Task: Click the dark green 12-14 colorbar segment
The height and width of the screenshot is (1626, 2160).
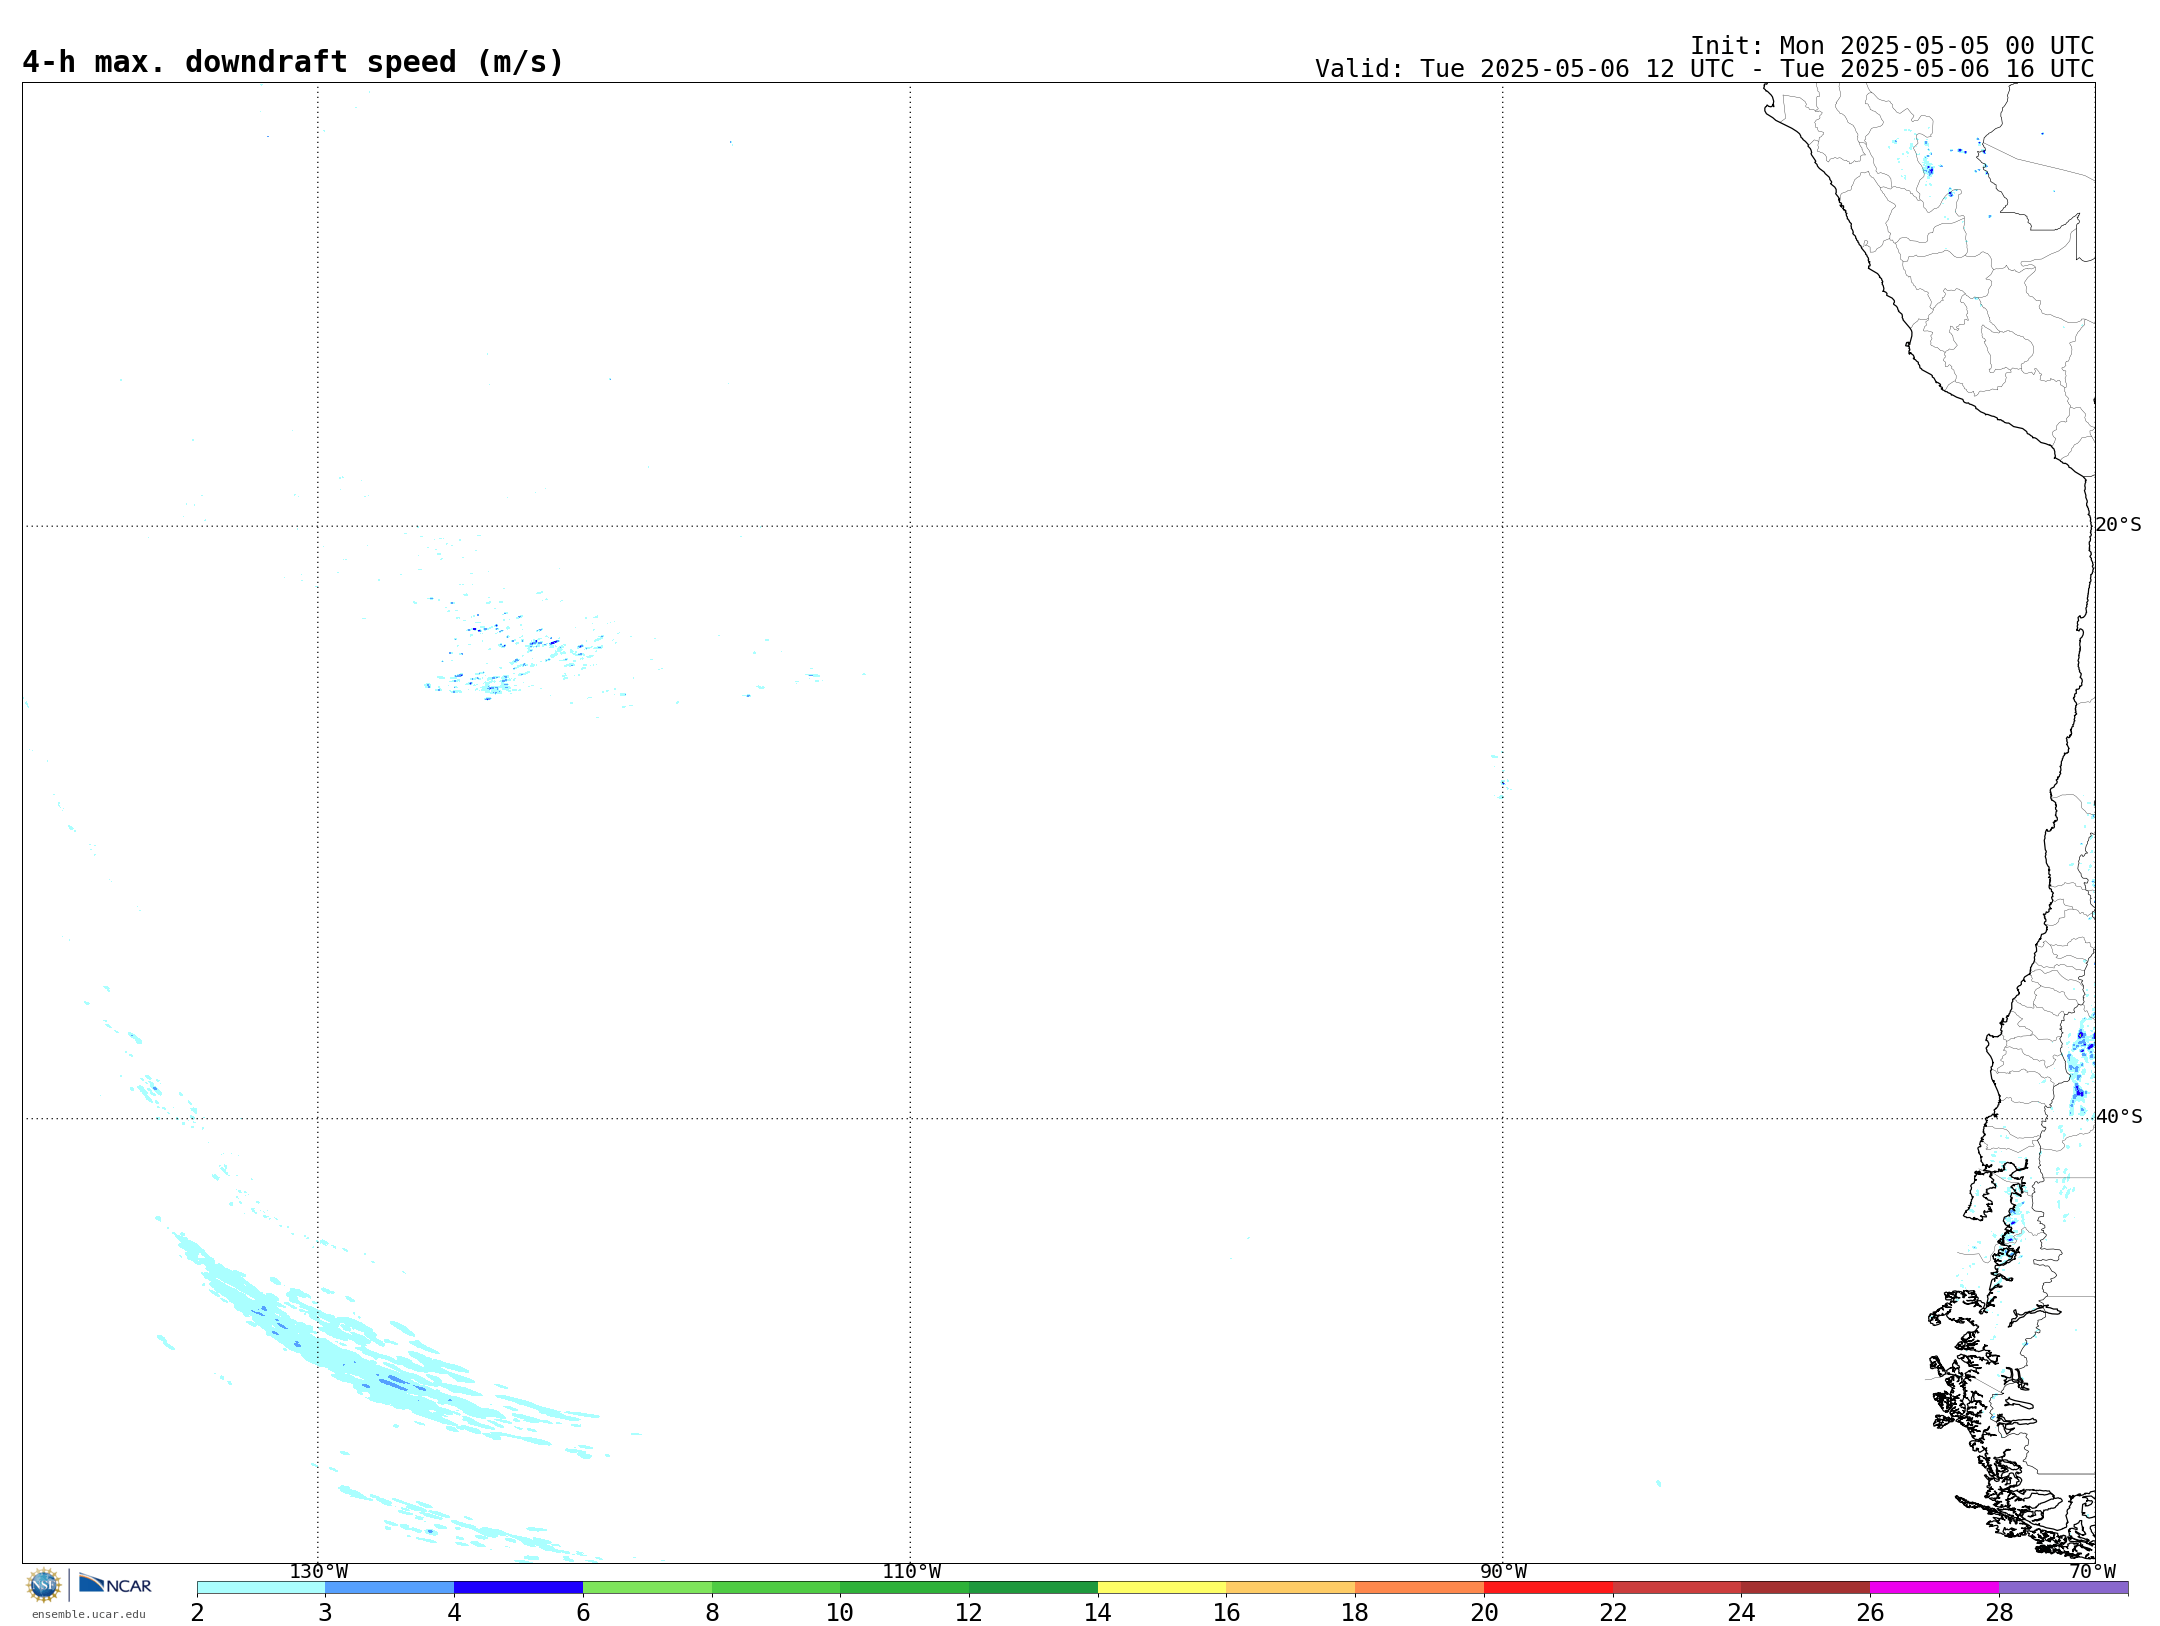Action: (x=1033, y=1588)
